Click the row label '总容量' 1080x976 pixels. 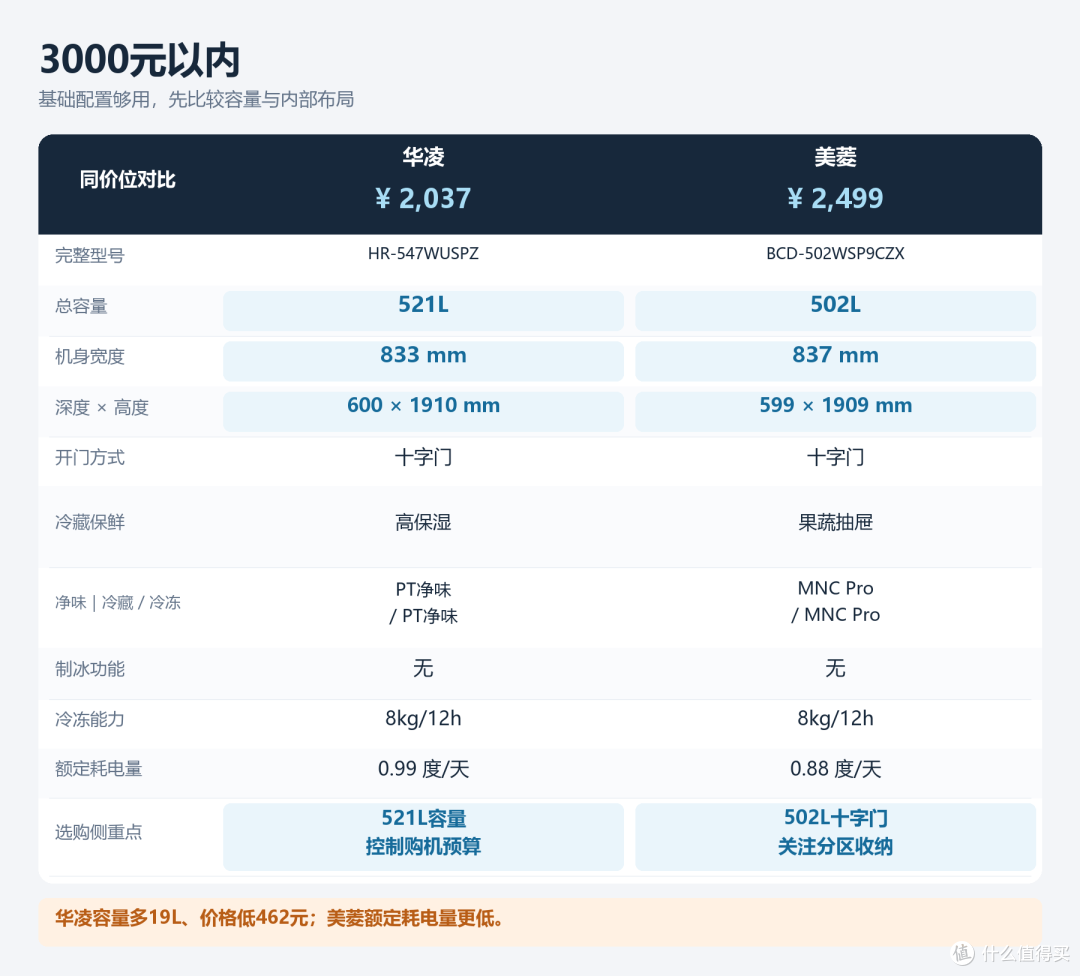pyautogui.click(x=81, y=306)
